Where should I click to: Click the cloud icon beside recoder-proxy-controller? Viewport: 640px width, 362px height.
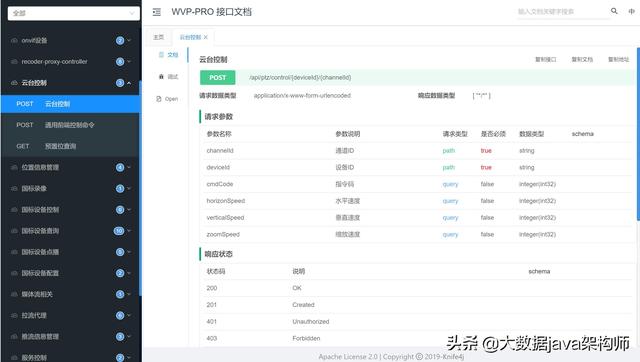pos(14,62)
